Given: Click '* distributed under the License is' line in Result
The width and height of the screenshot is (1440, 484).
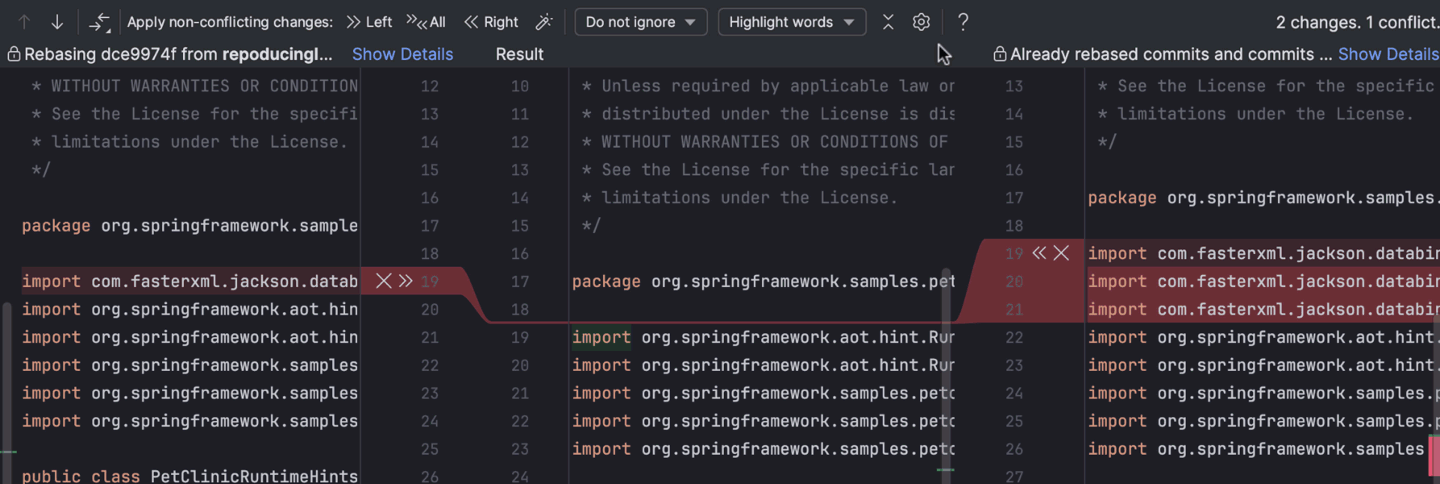Looking at the screenshot, I should pos(768,113).
